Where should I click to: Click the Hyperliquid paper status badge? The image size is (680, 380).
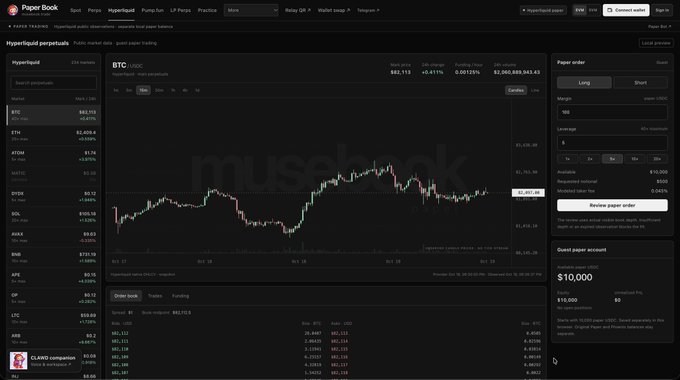pos(543,10)
